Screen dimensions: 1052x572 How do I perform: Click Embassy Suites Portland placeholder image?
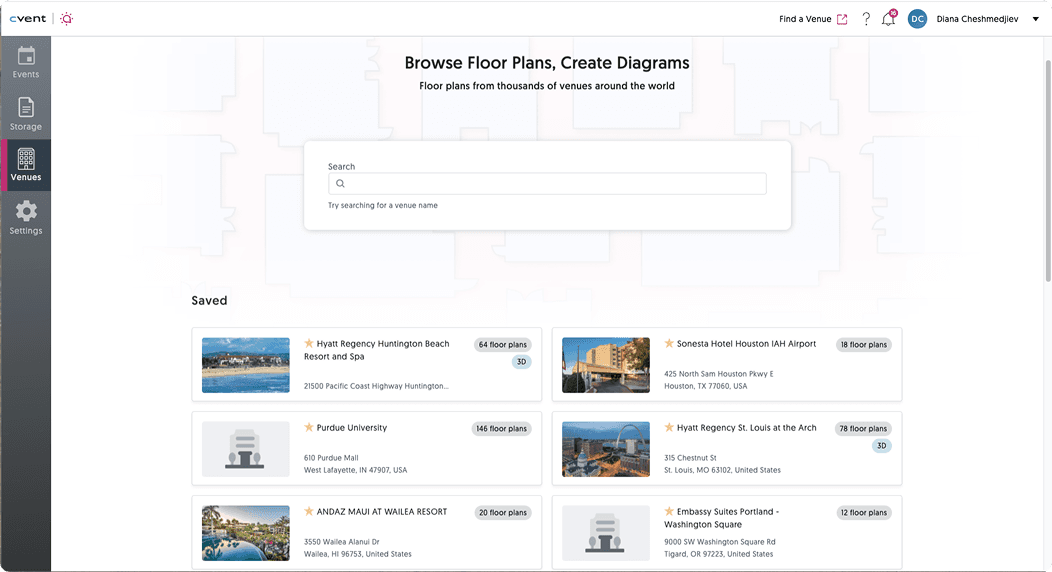pos(606,533)
